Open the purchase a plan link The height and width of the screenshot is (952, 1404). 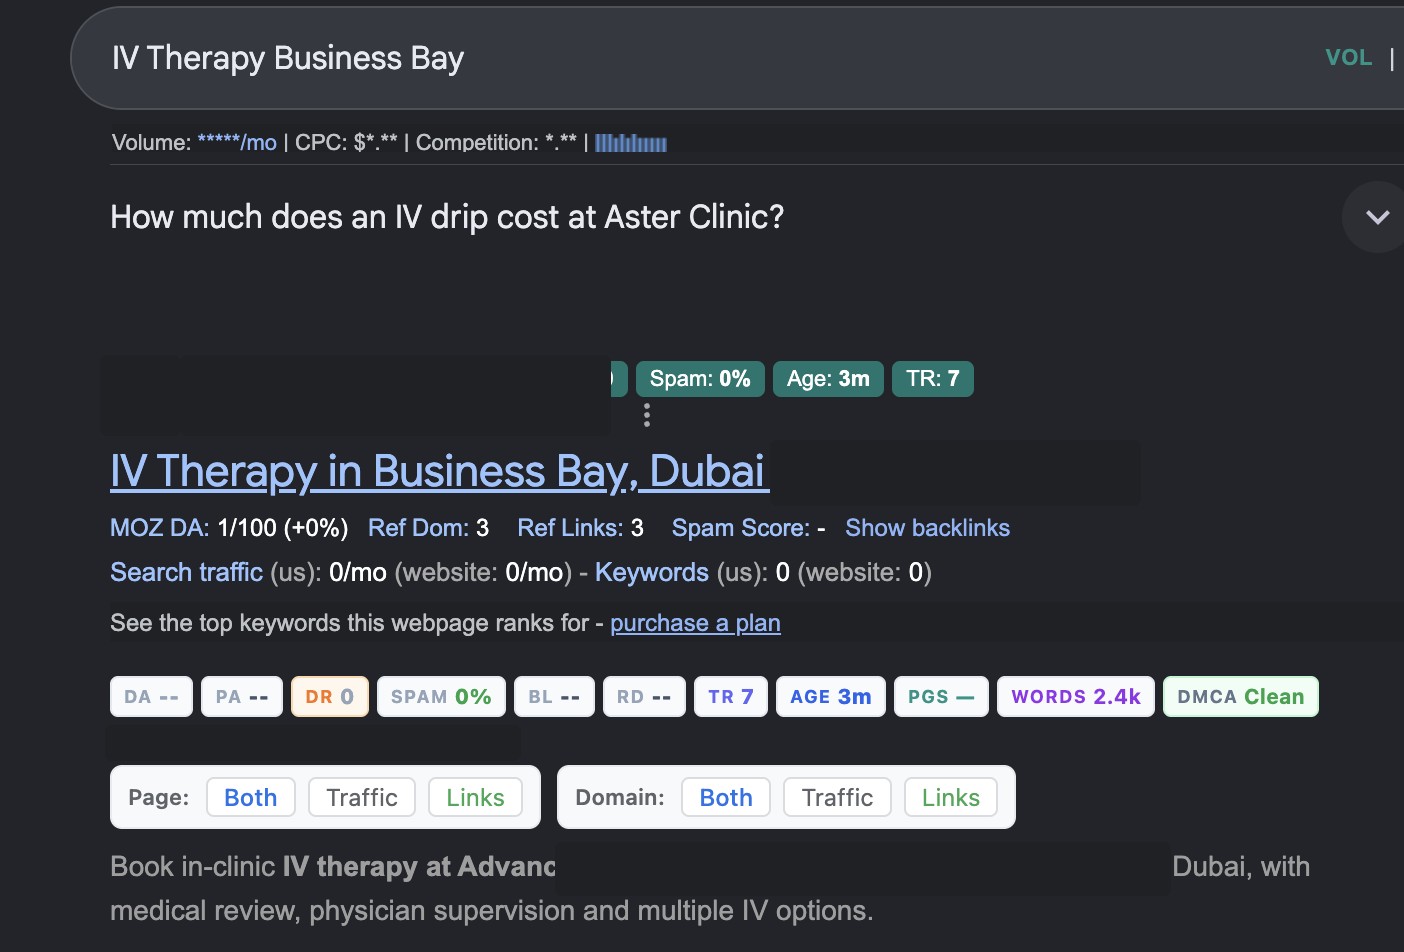pos(695,623)
